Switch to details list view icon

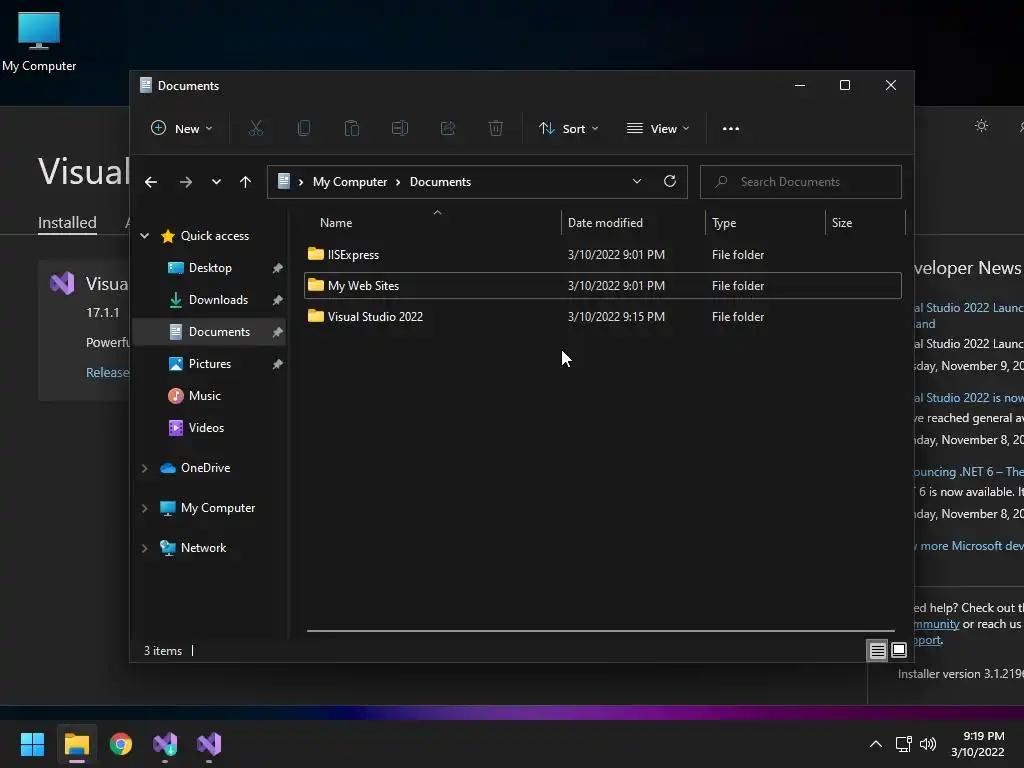(x=877, y=650)
